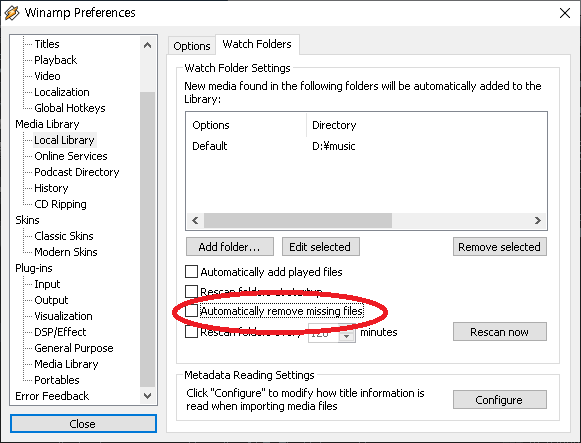
Task: Select History under Media Library
Action: pyautogui.click(x=51, y=188)
